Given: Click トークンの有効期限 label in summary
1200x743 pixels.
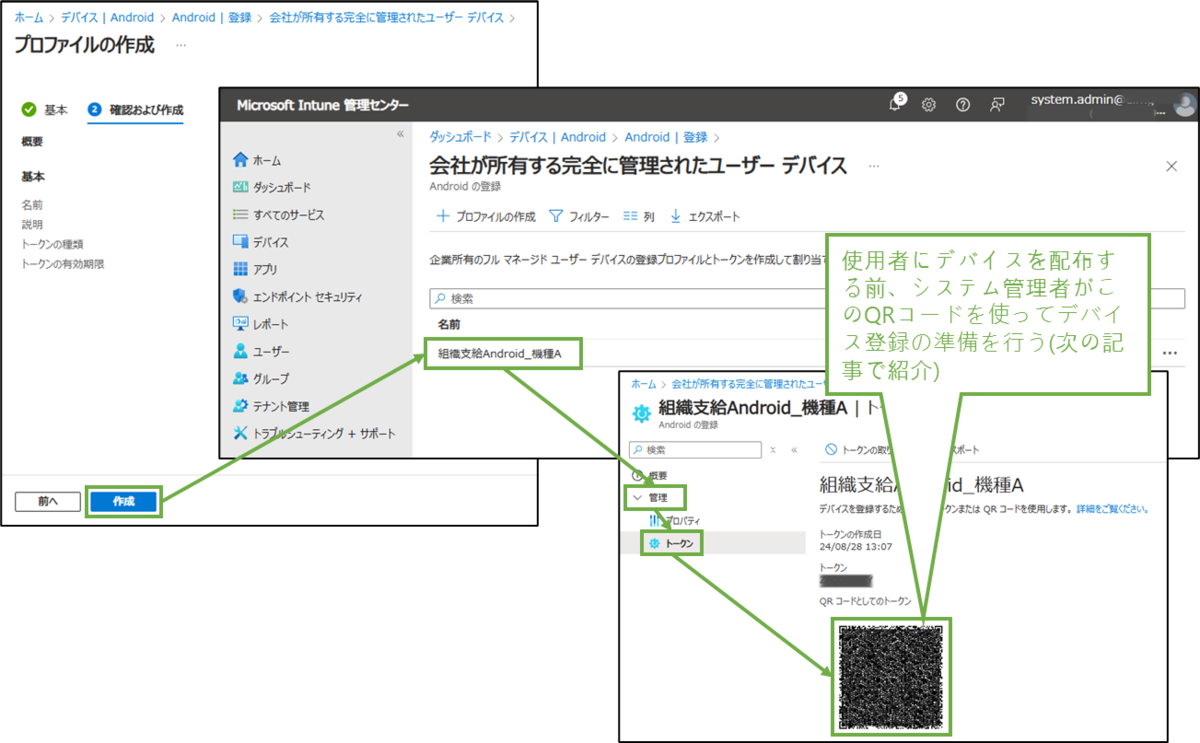Looking at the screenshot, I should point(63,264).
